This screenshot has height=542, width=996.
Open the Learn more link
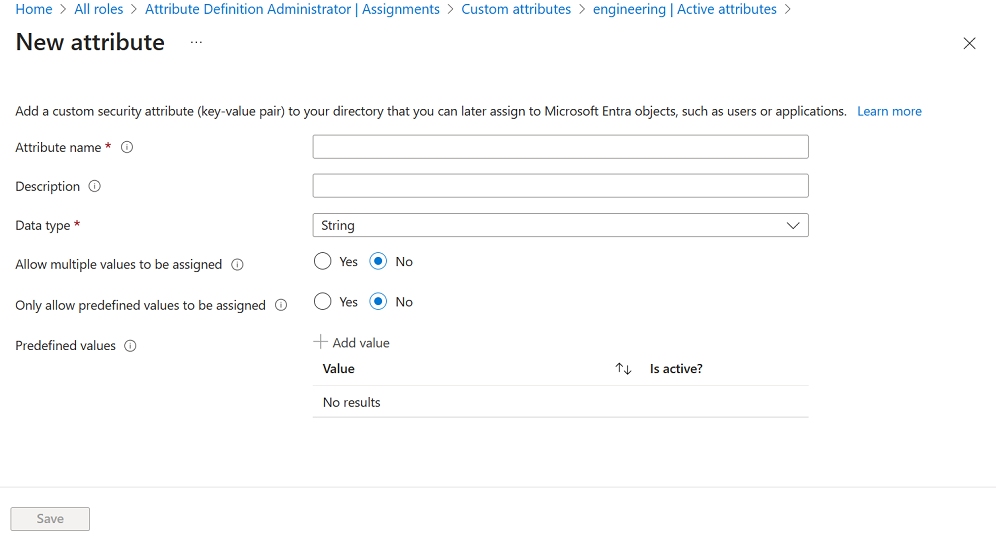click(889, 111)
